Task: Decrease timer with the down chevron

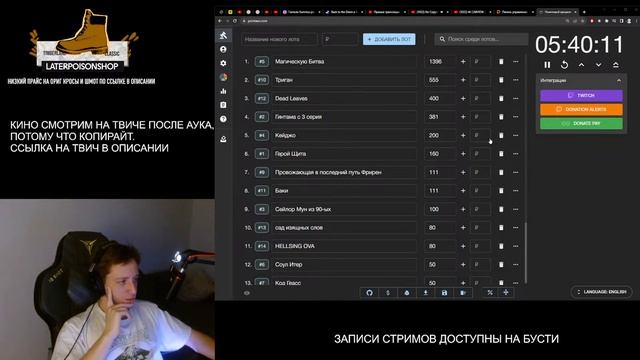Action: (598, 65)
